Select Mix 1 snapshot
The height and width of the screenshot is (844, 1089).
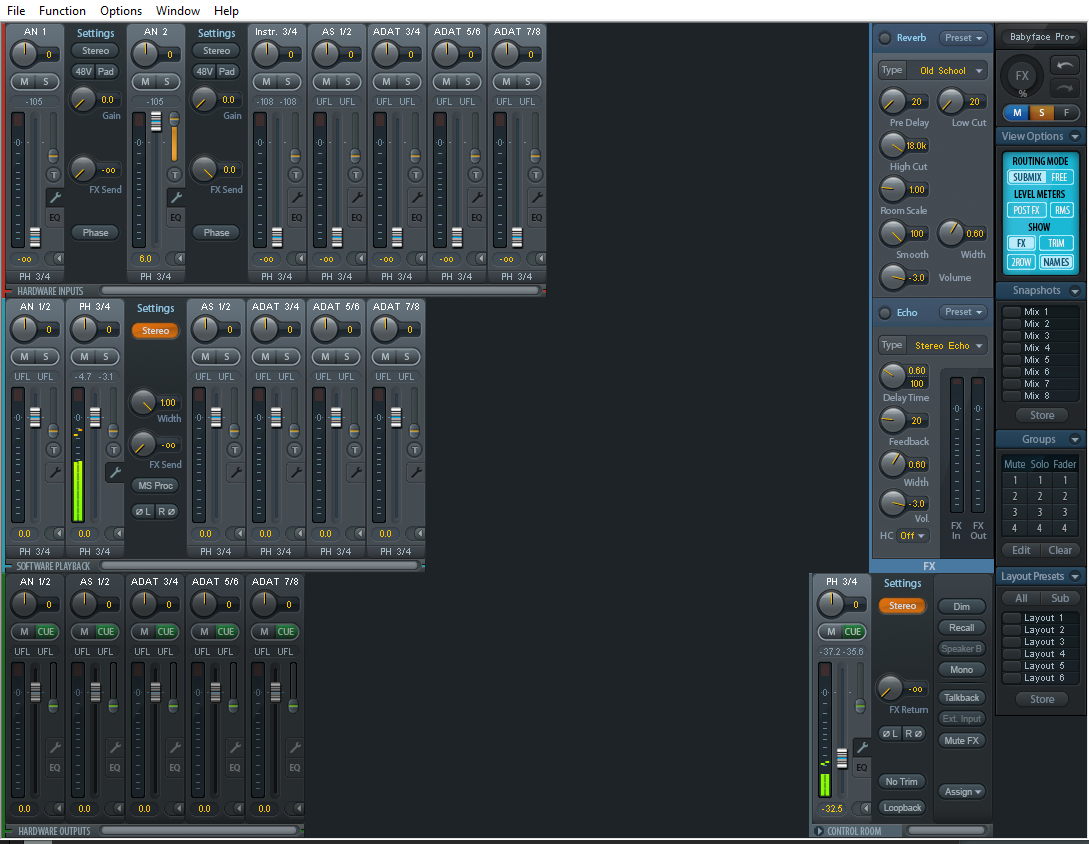click(x=1040, y=312)
